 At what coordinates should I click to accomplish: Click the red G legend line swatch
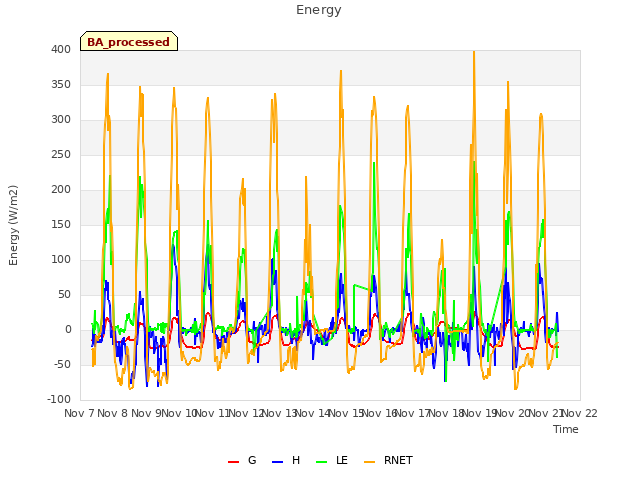click(233, 462)
